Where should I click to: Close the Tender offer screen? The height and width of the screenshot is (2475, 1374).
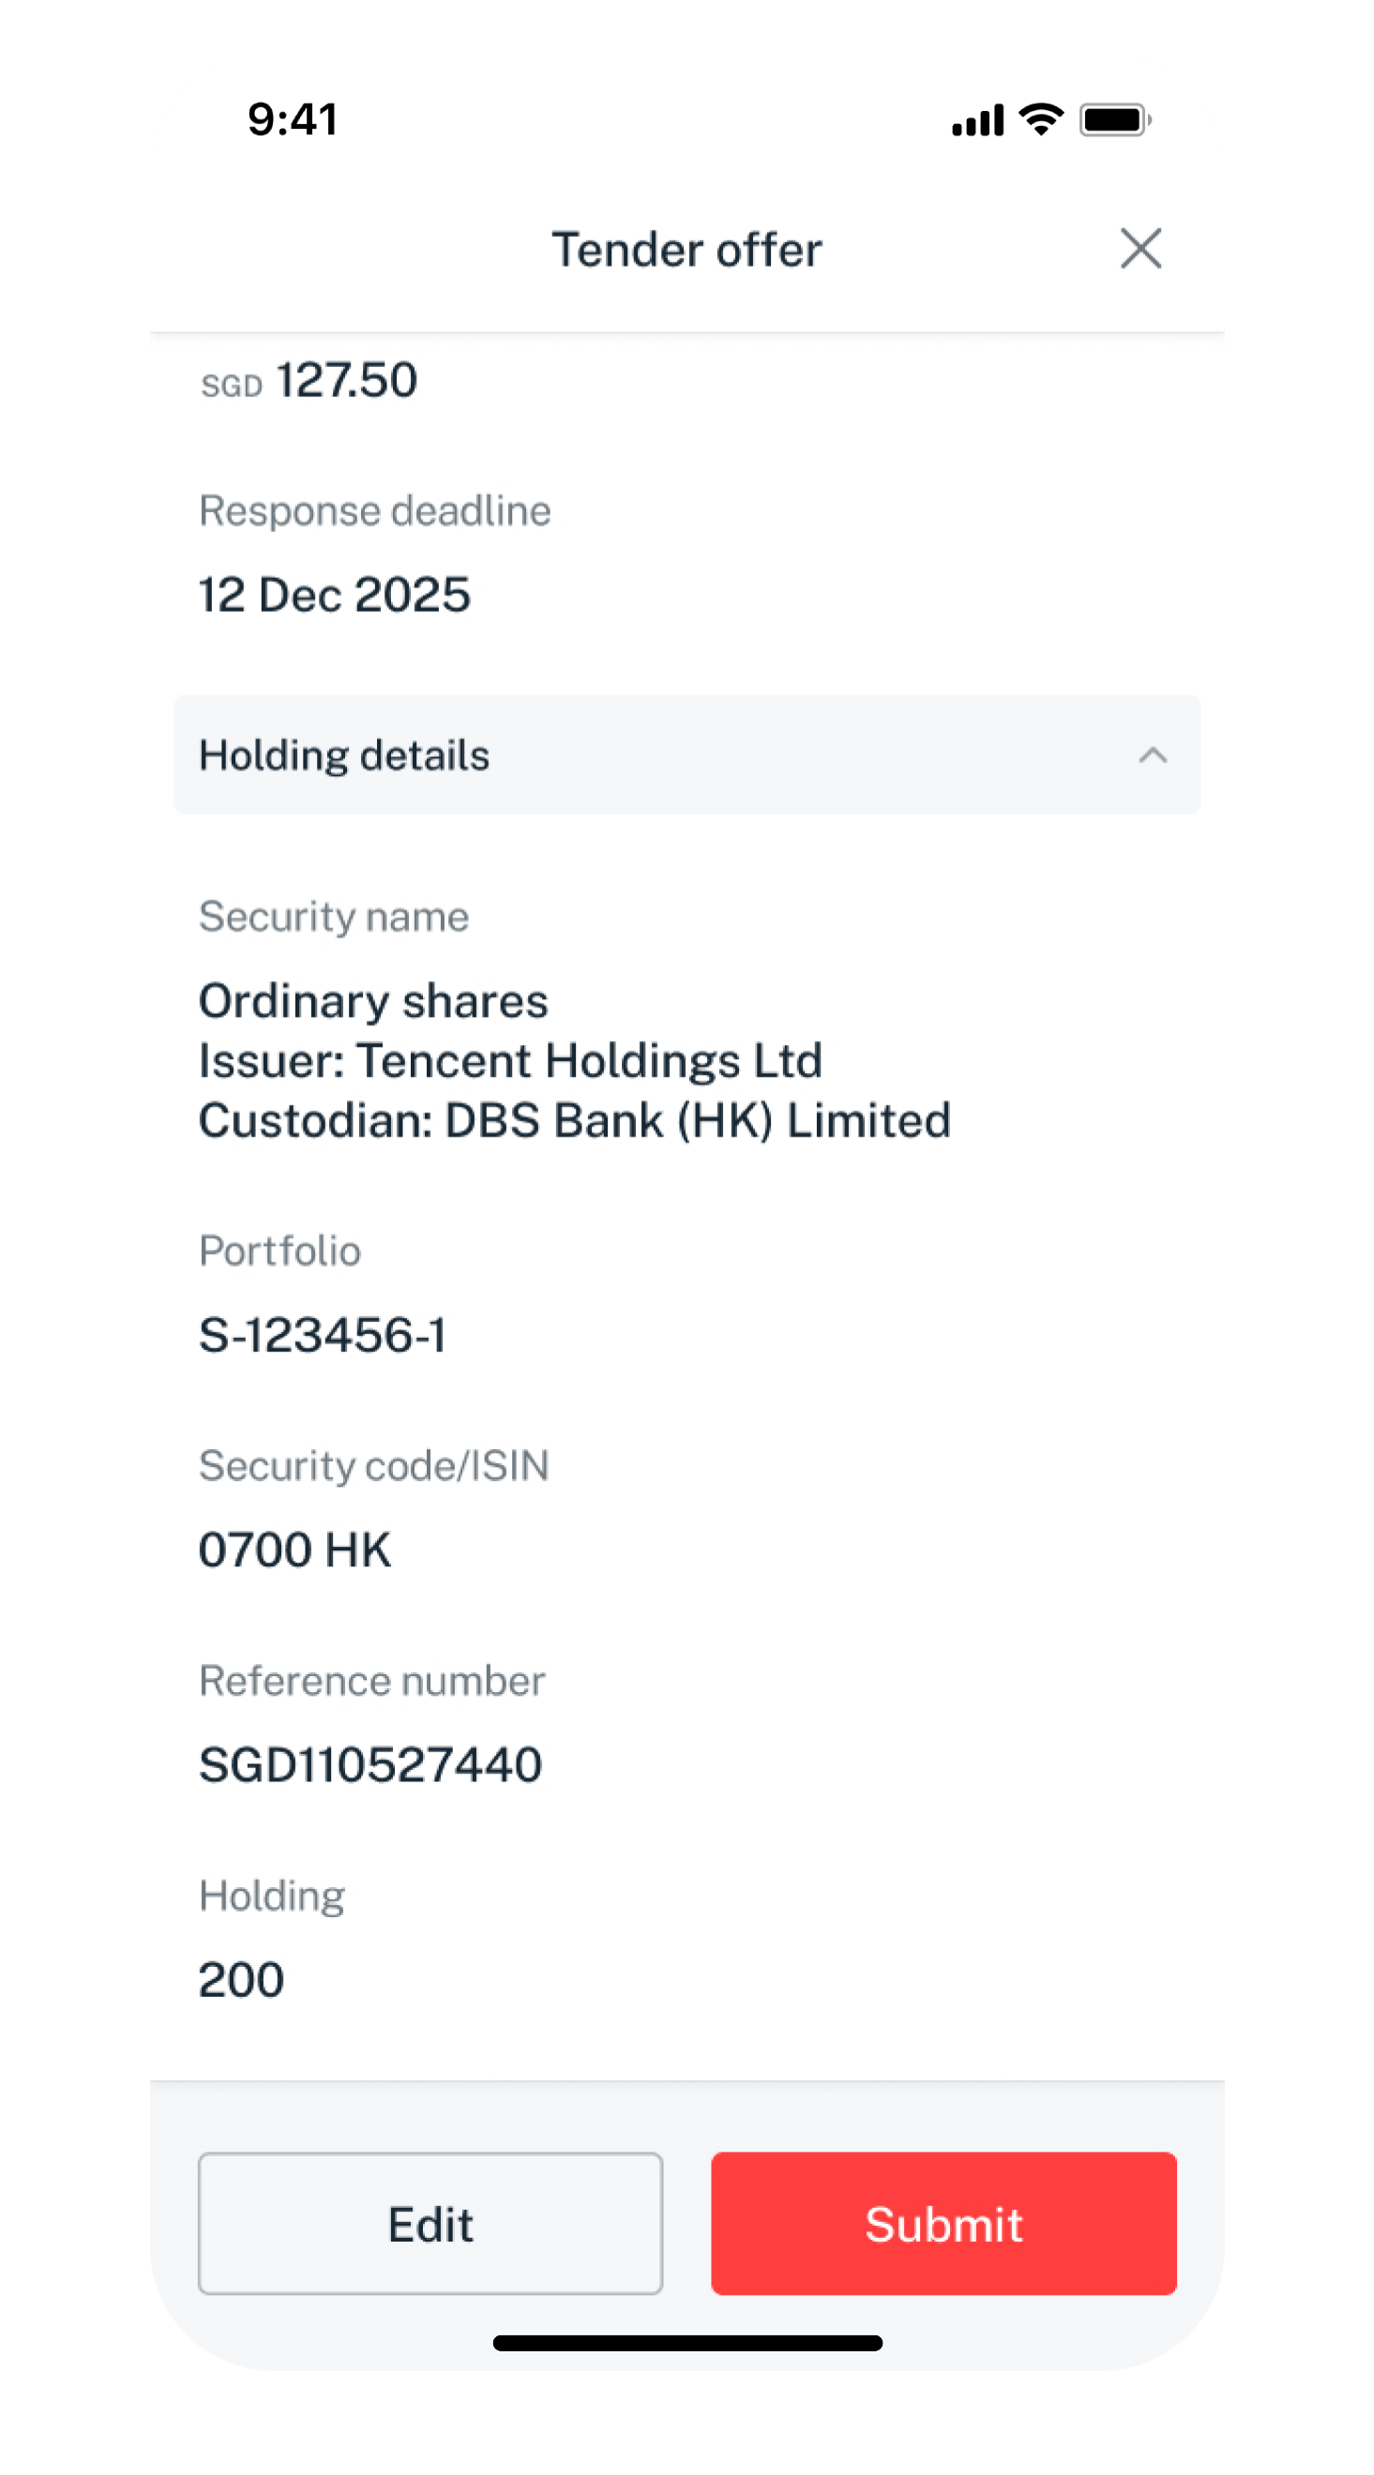click(1140, 249)
